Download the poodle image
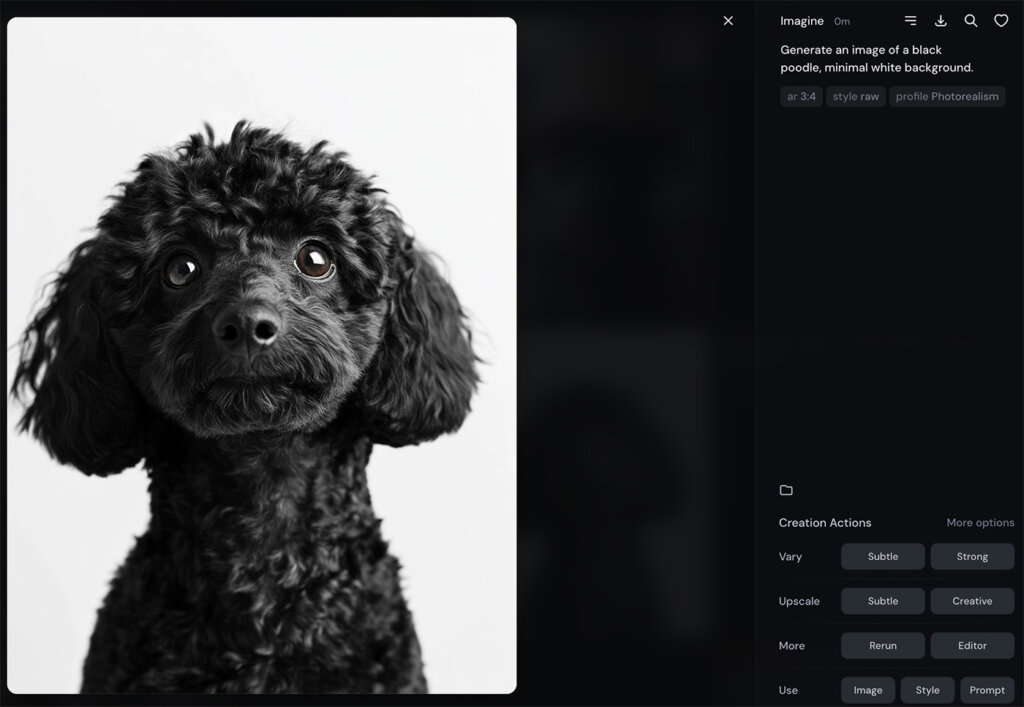Viewport: 1024px width, 707px height. [940, 21]
